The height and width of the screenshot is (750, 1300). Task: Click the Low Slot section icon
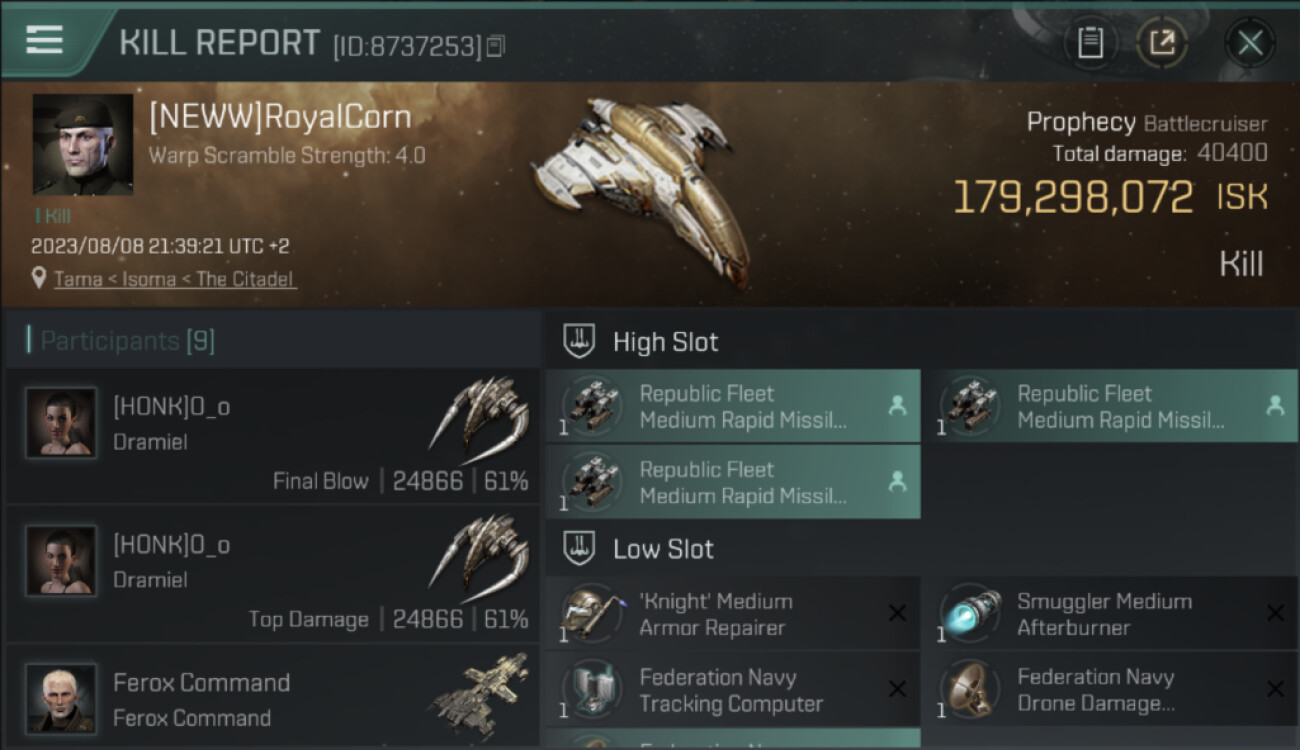click(x=580, y=548)
